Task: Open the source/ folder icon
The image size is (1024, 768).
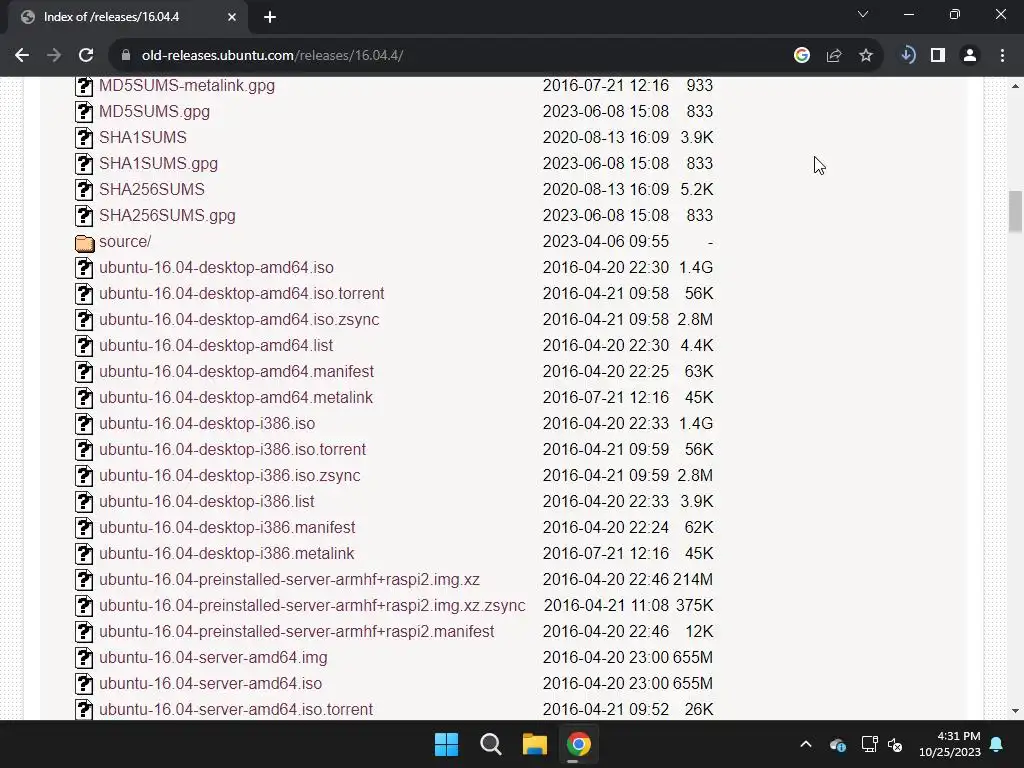Action: (84, 243)
